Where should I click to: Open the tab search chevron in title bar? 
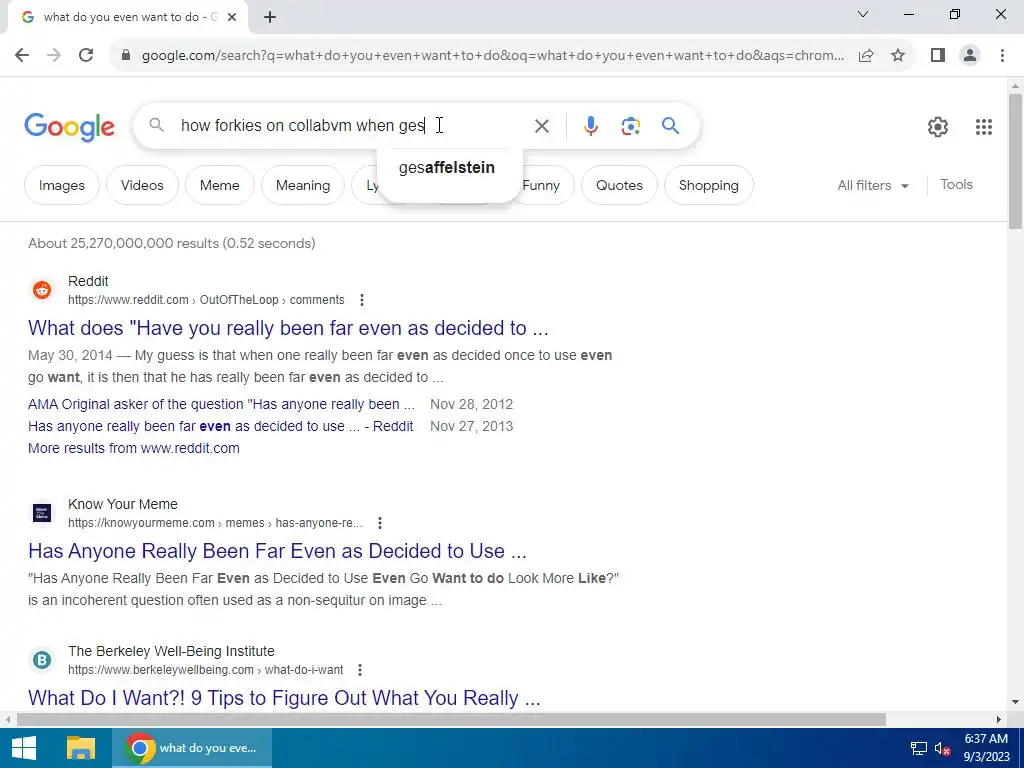coord(863,14)
